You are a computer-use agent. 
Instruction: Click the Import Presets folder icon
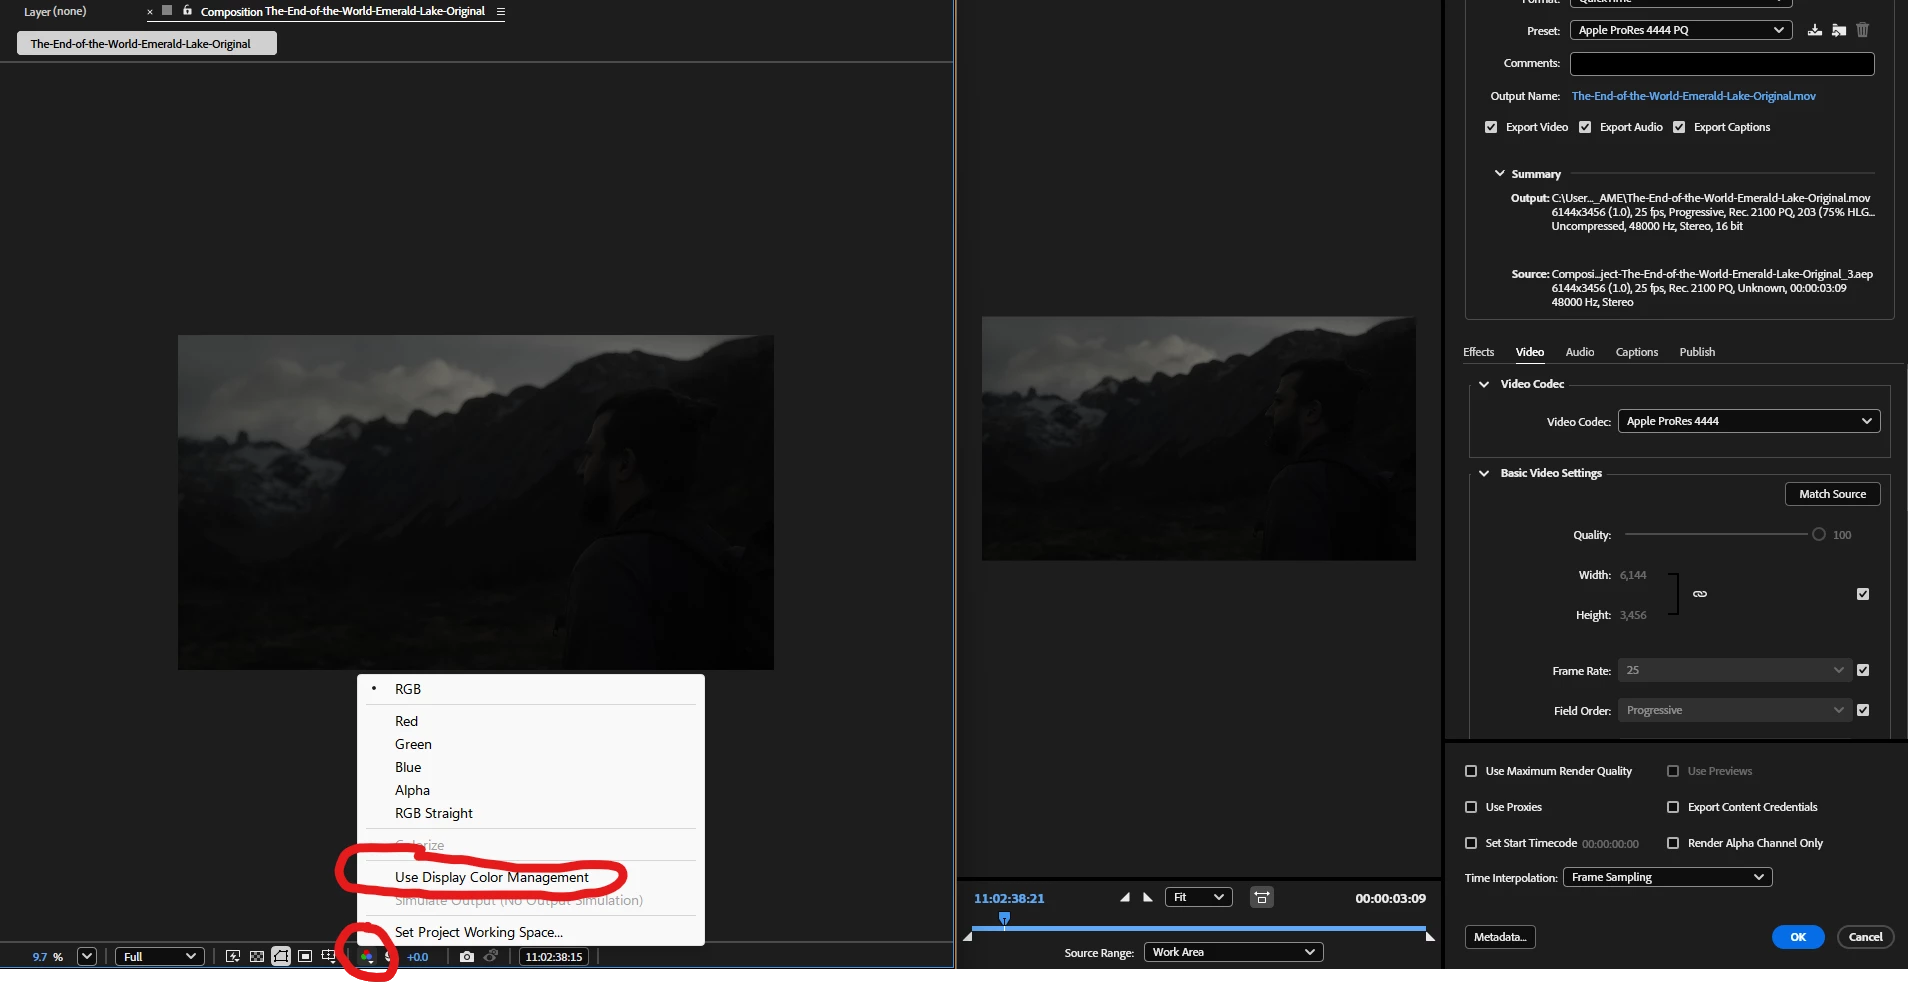[1839, 30]
